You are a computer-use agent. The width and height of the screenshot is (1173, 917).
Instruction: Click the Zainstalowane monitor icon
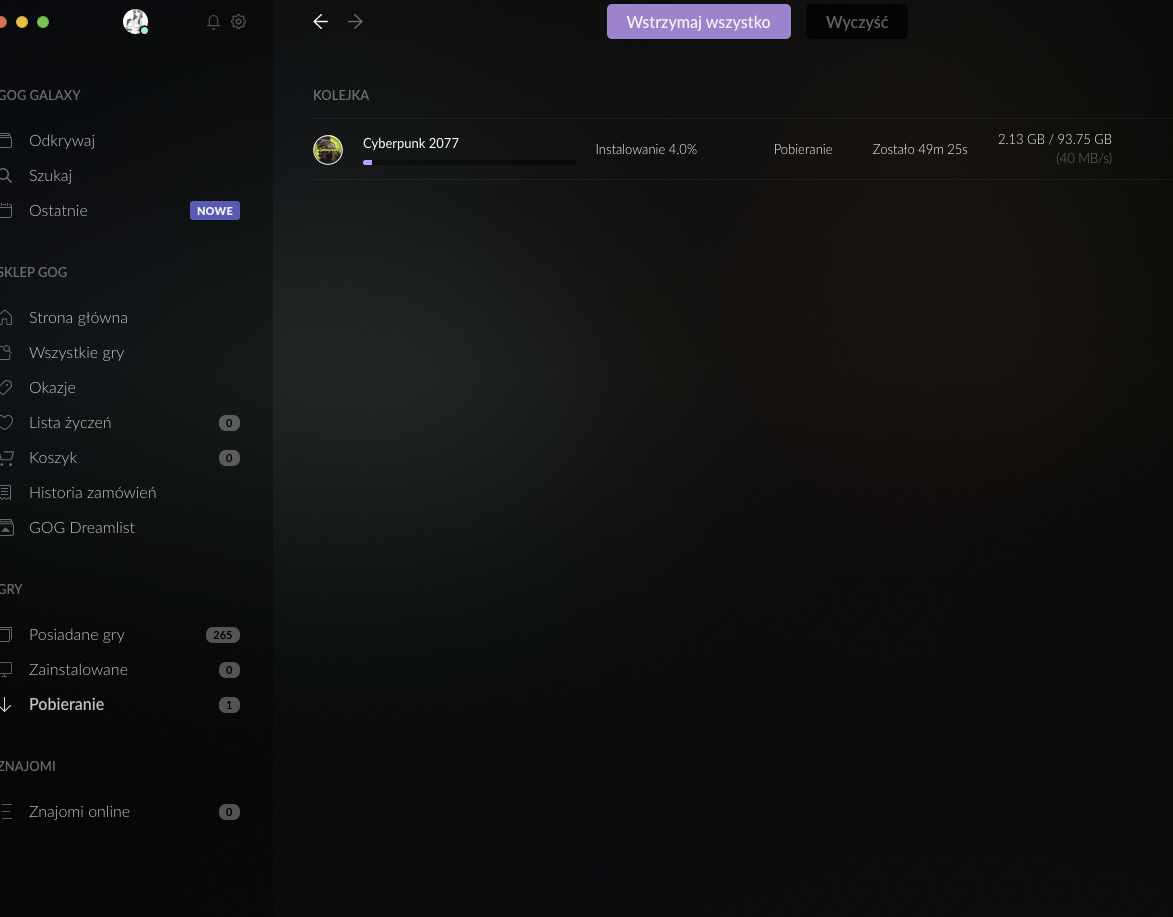tap(5, 669)
